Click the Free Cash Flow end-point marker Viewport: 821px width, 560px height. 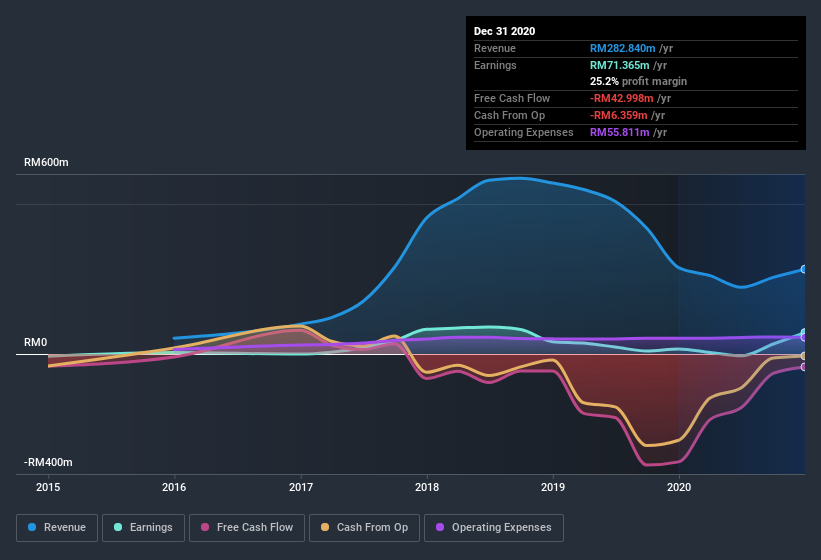[804, 367]
